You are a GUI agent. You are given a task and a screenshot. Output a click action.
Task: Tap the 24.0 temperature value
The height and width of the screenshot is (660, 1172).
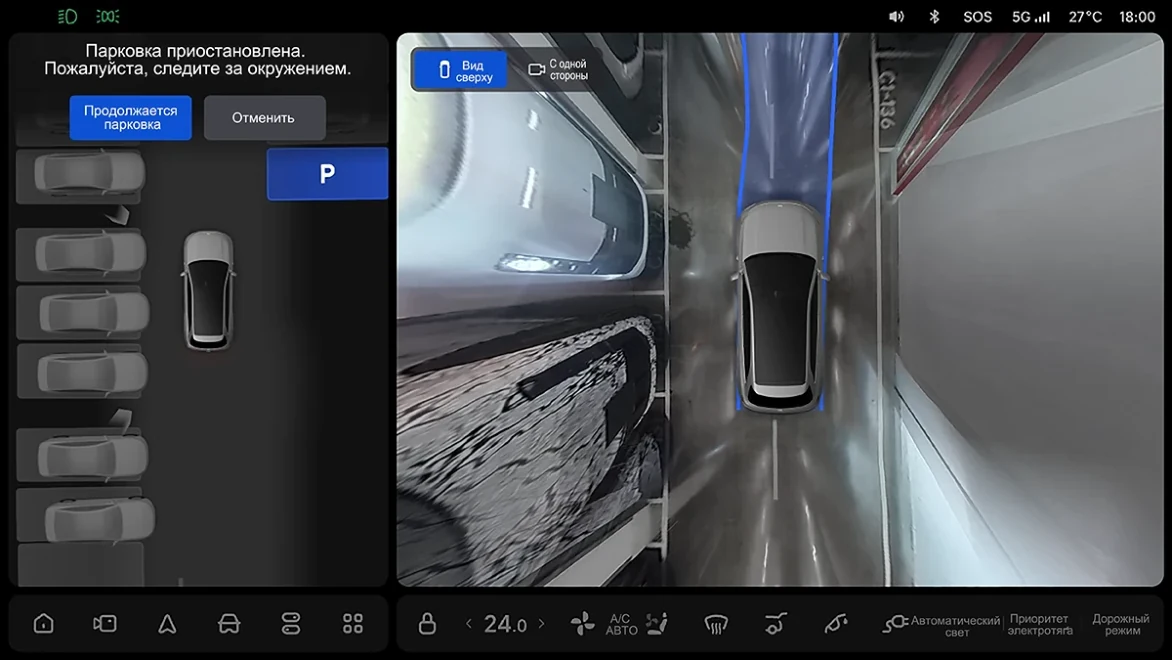(505, 624)
